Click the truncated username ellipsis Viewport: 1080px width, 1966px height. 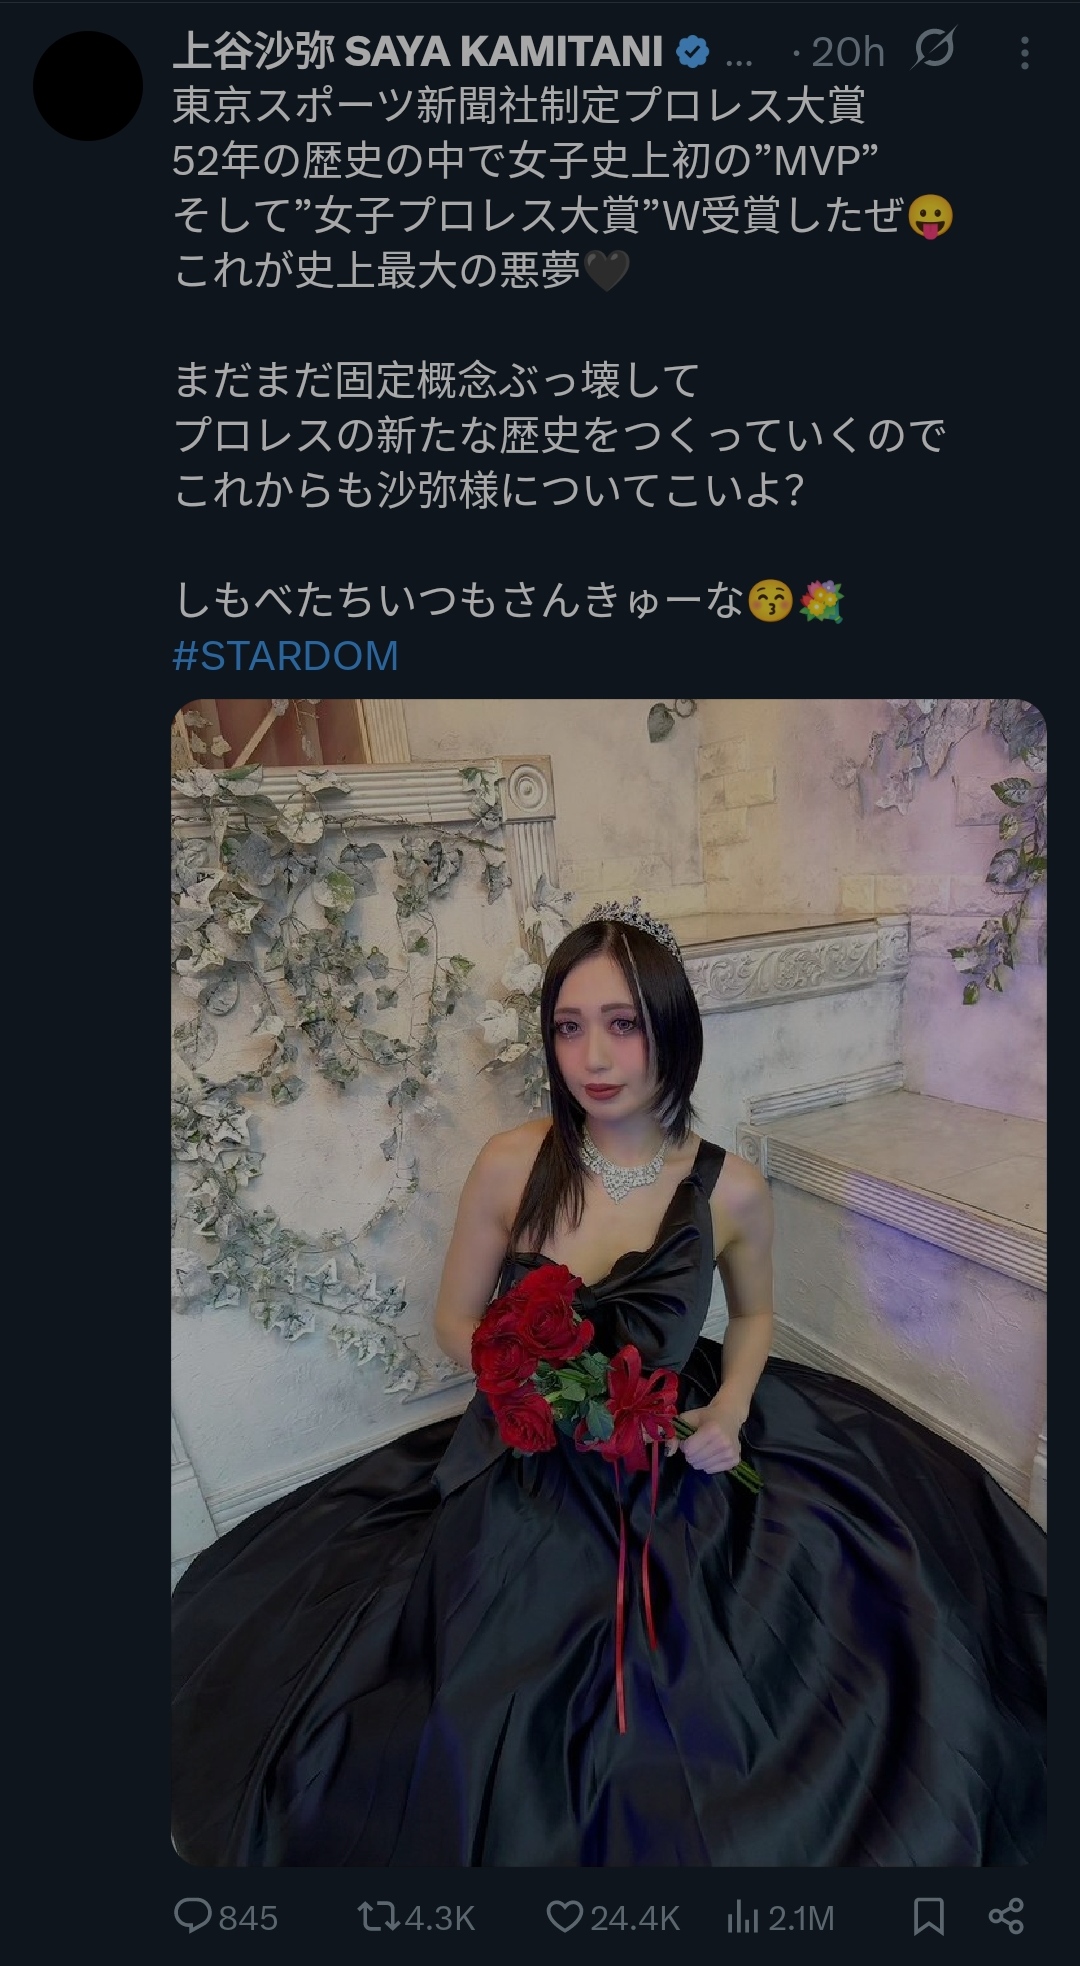(x=739, y=58)
